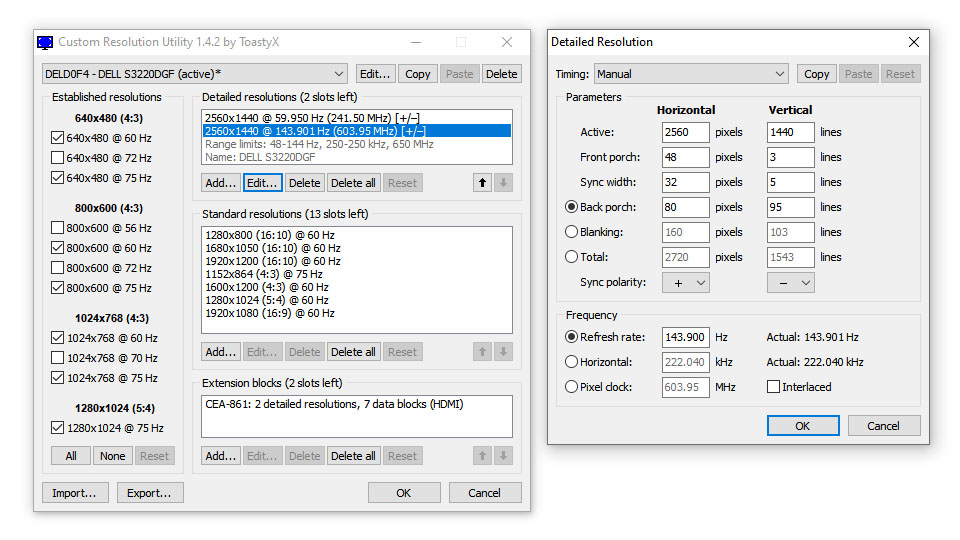Image resolution: width=960 pixels, height=540 pixels.
Task: Click the horizontal front porch field
Action: click(x=686, y=157)
